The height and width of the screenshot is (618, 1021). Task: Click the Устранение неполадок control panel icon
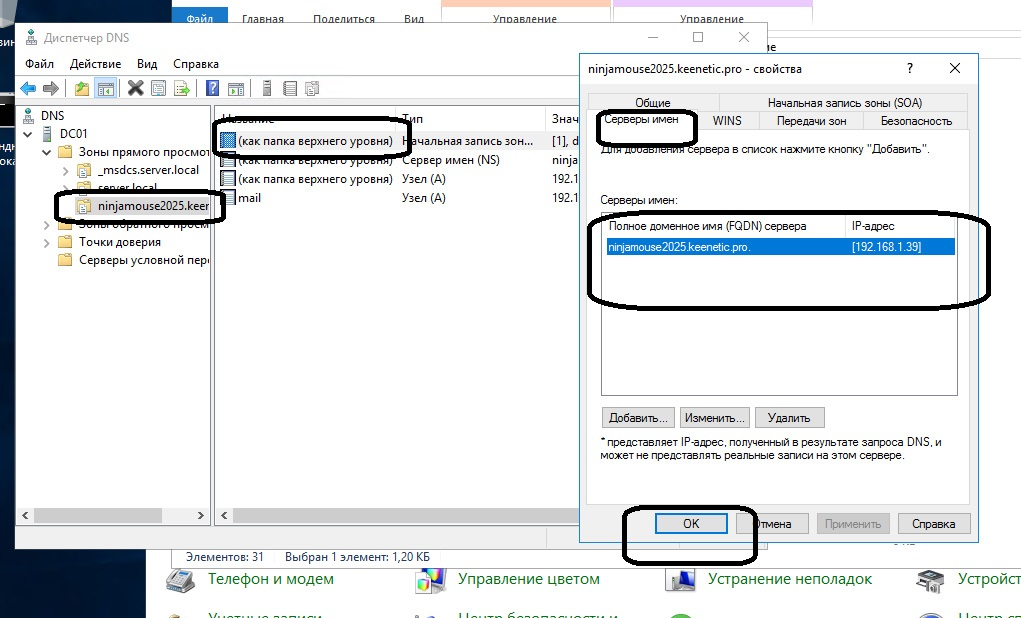click(x=680, y=580)
